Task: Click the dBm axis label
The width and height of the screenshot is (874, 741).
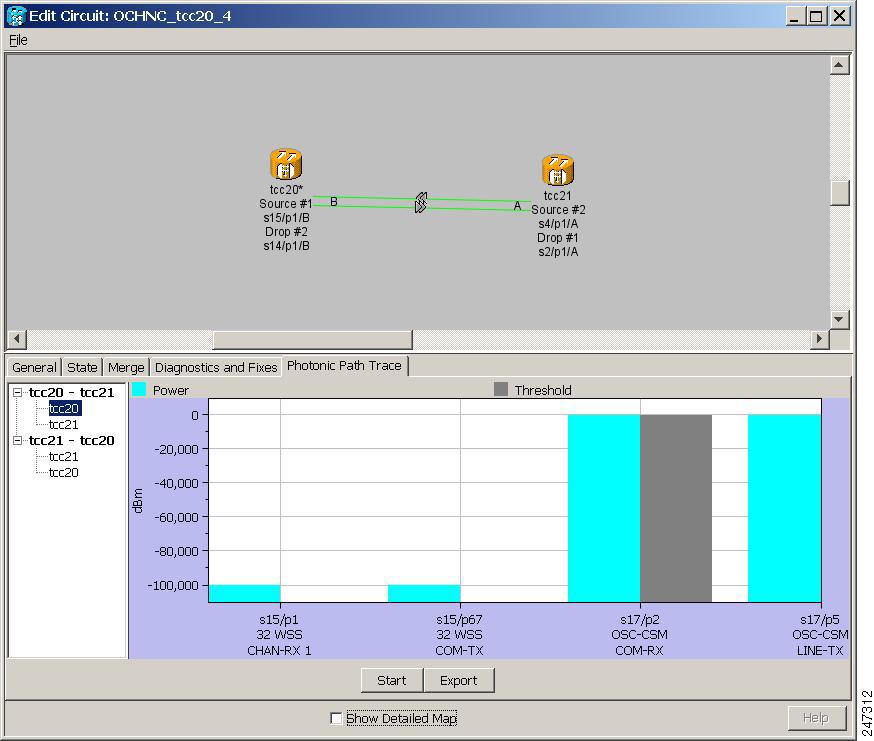Action: pos(138,500)
